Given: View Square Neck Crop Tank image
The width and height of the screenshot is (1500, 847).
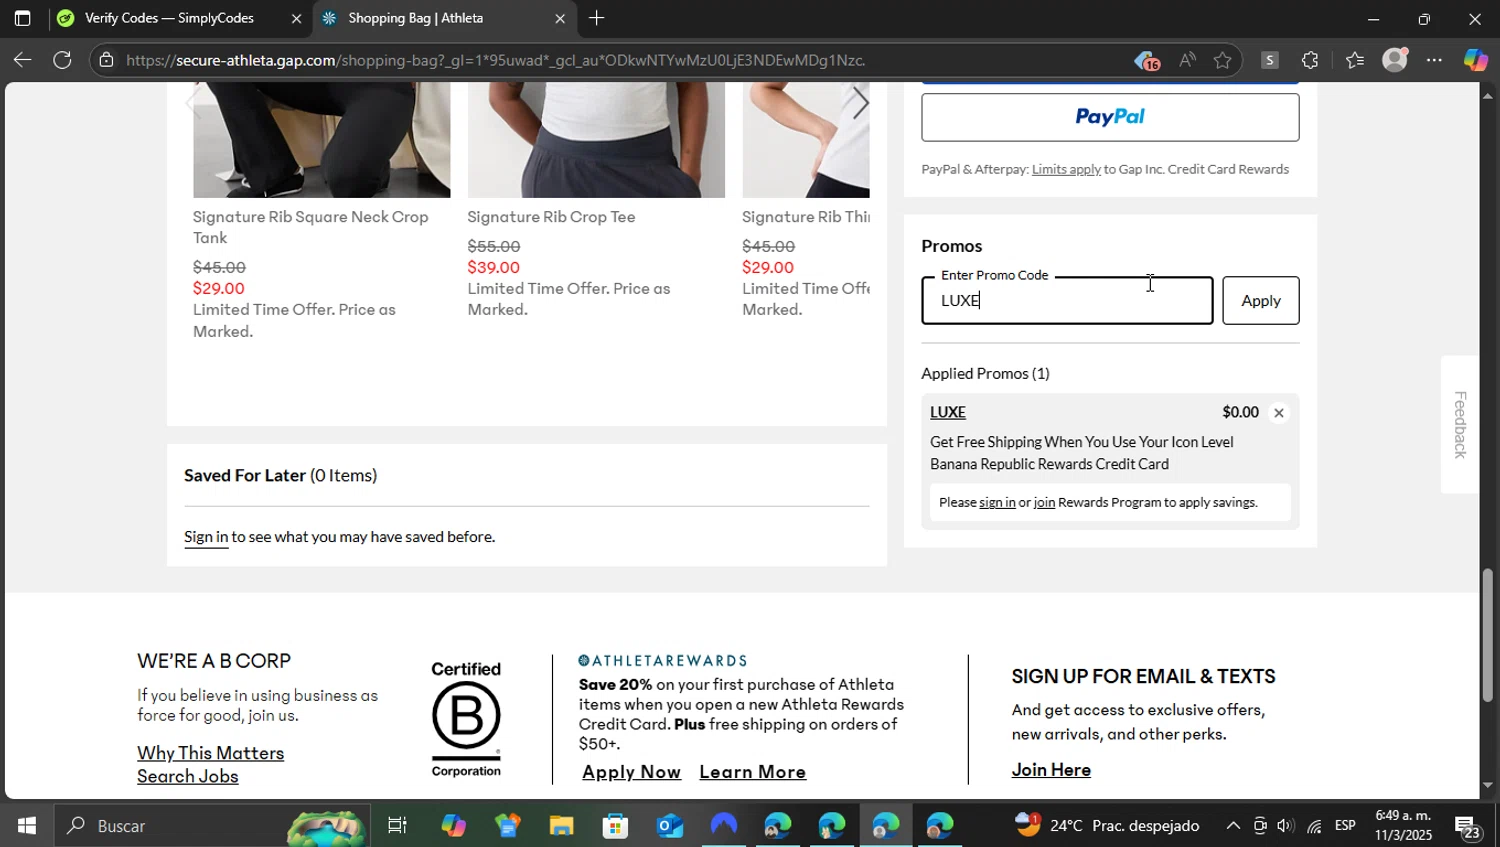Looking at the screenshot, I should pyautogui.click(x=321, y=140).
